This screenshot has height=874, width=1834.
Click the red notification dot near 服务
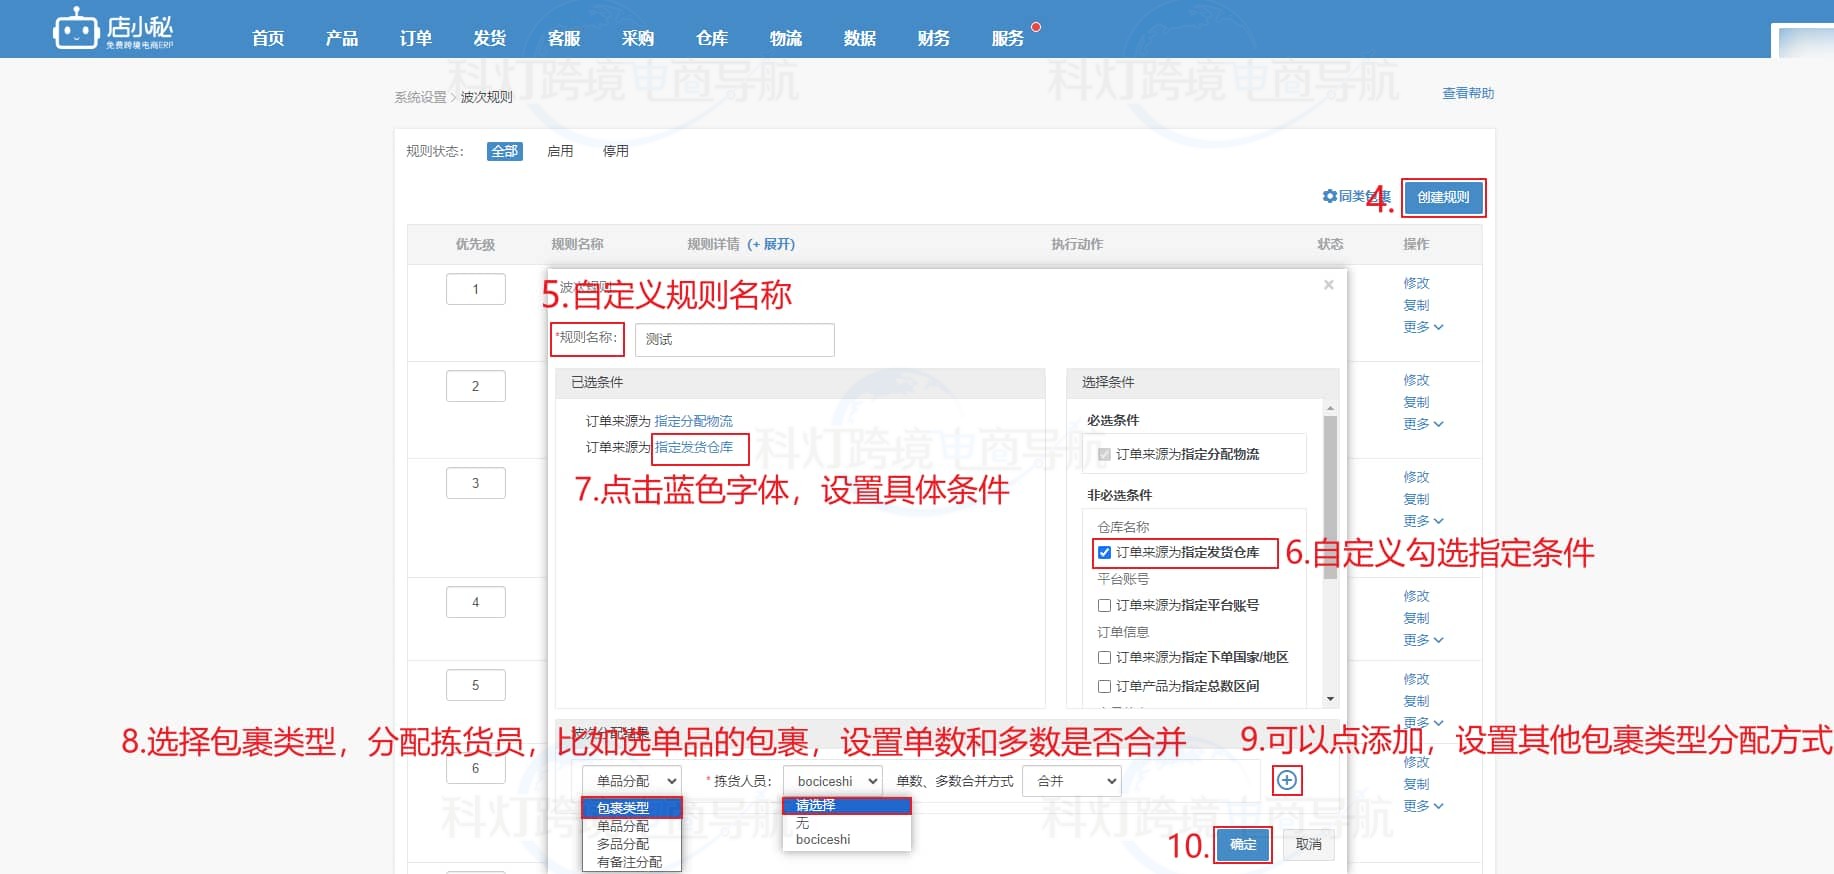coord(1036,27)
